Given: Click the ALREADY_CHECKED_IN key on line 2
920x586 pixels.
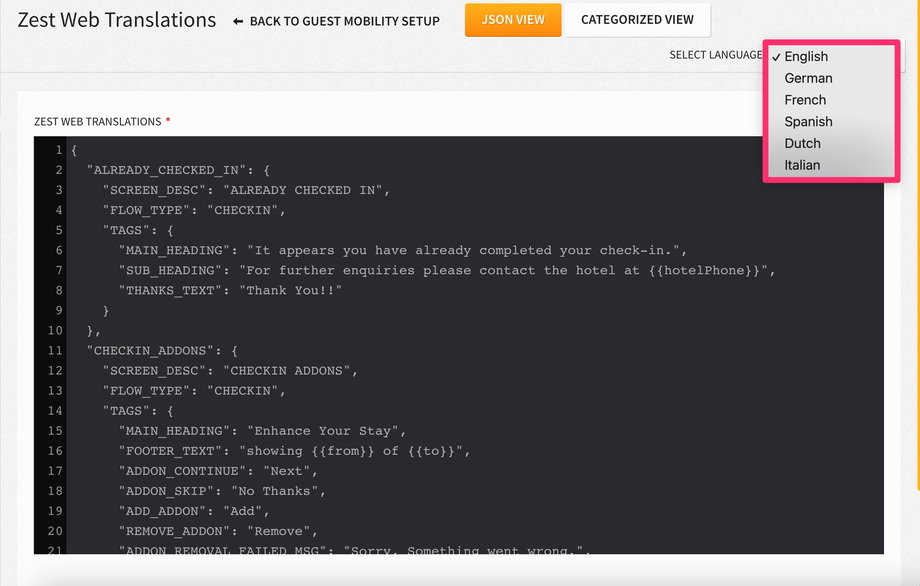Looking at the screenshot, I should (x=167, y=170).
